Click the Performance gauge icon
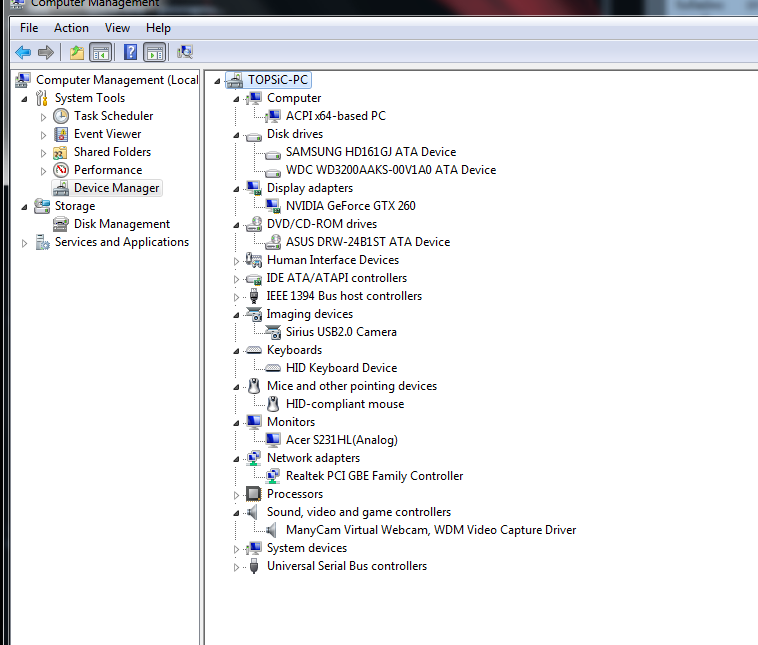Viewport: 758px width, 645px height. 61,170
